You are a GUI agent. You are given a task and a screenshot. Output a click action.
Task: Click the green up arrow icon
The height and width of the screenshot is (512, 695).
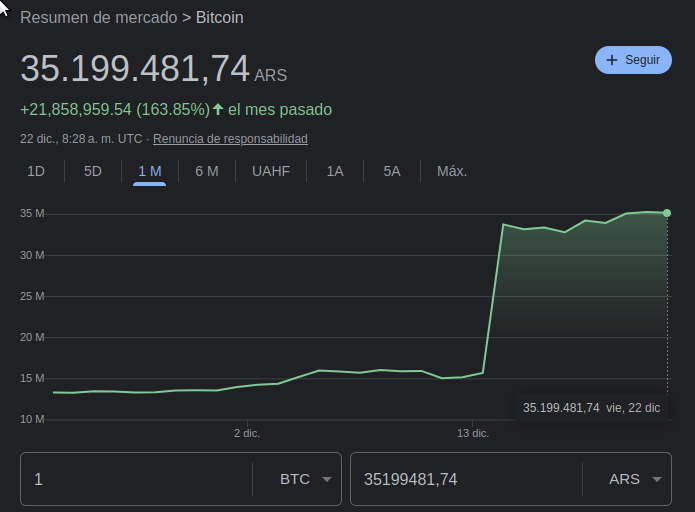click(x=218, y=109)
